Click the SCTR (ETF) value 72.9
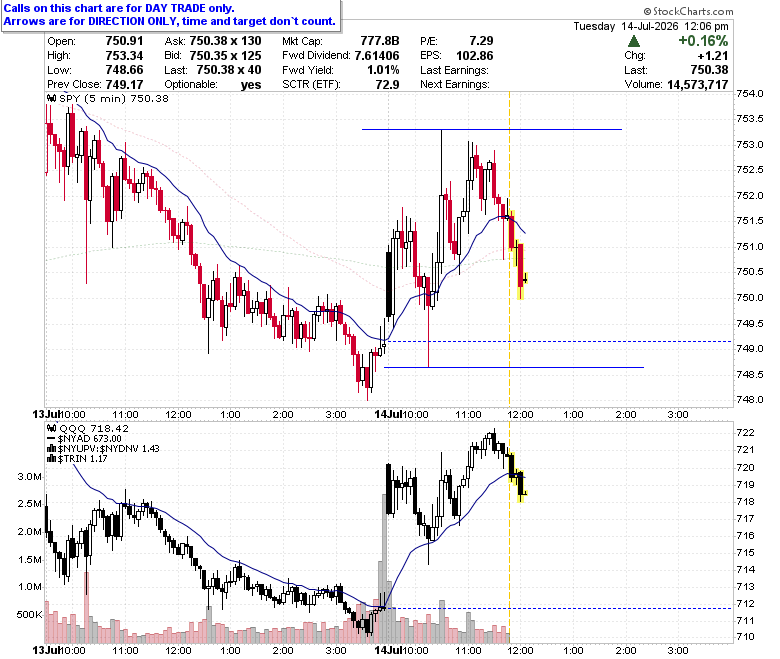Screen dimensions: 780x659 387,84
